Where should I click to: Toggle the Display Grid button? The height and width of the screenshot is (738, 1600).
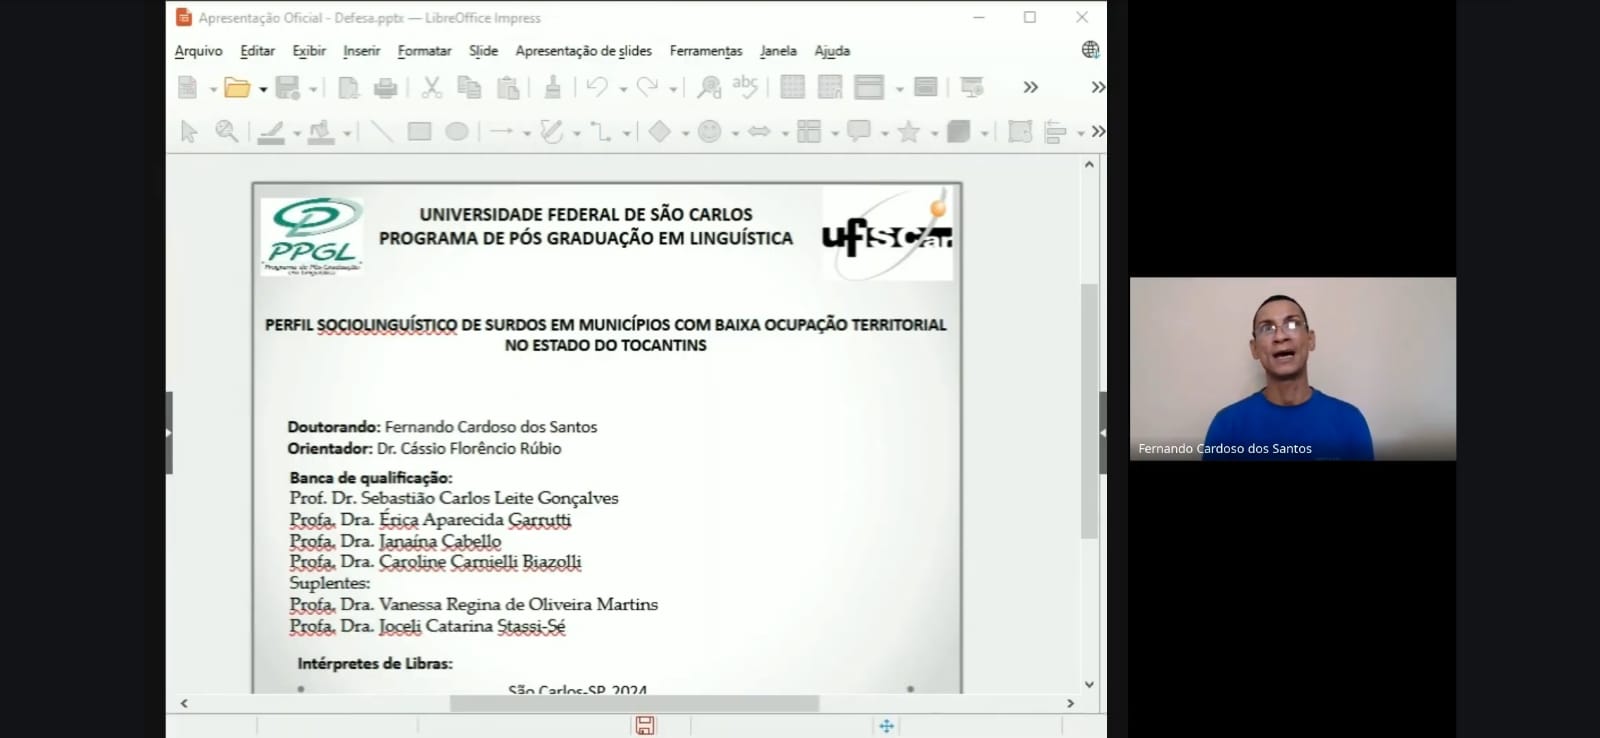(792, 88)
